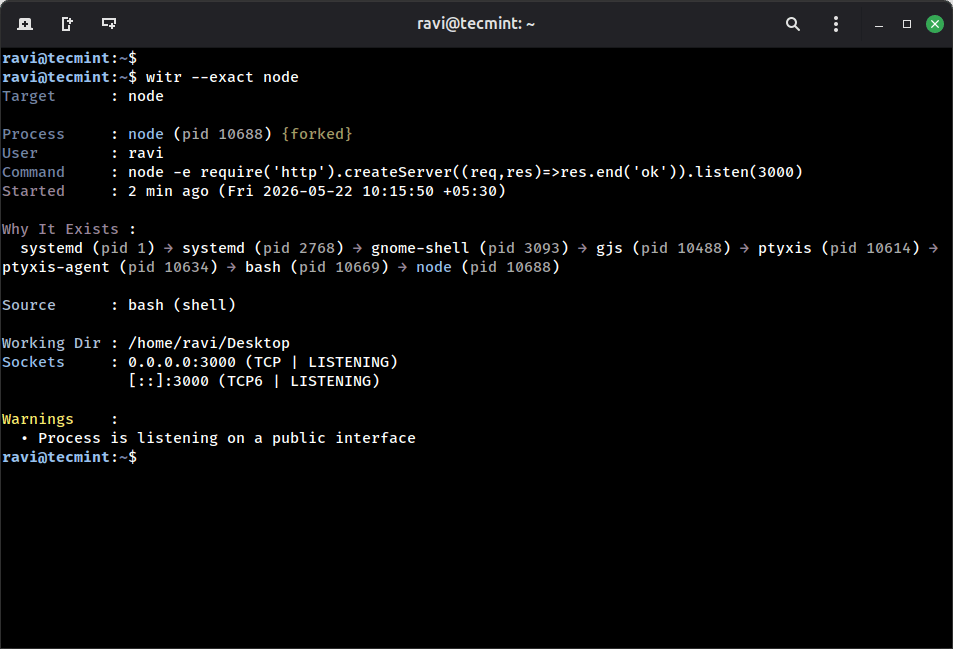Open the three-dot main menu
953x649 pixels.
[836, 24]
